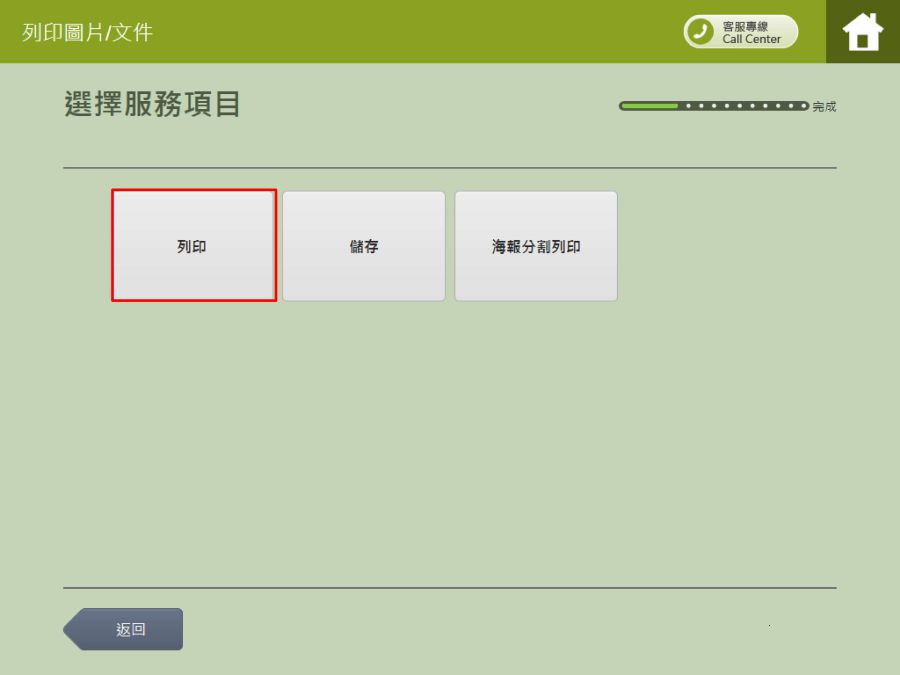Select the 列印 service option

pos(193,246)
